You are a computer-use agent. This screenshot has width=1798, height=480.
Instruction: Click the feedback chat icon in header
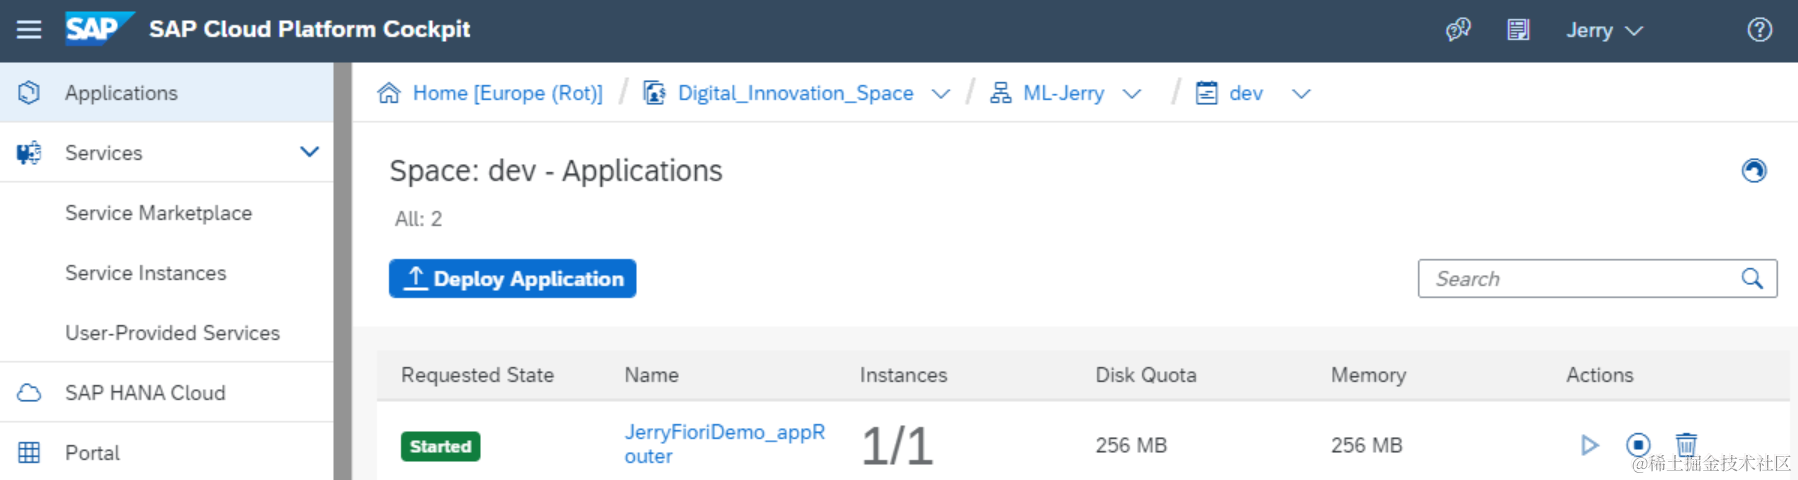(x=1458, y=30)
